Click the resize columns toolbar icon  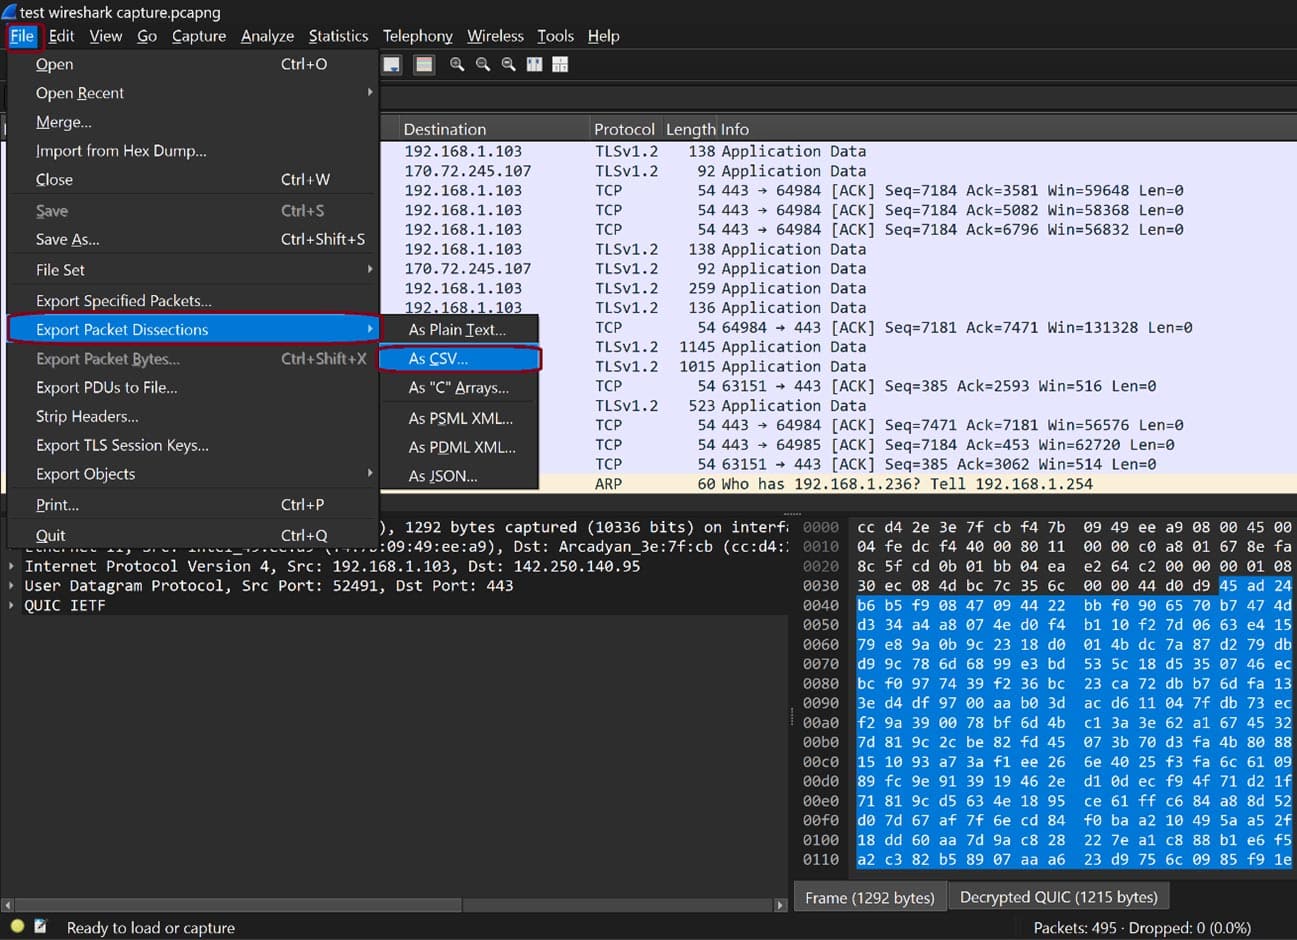pyautogui.click(x=535, y=64)
